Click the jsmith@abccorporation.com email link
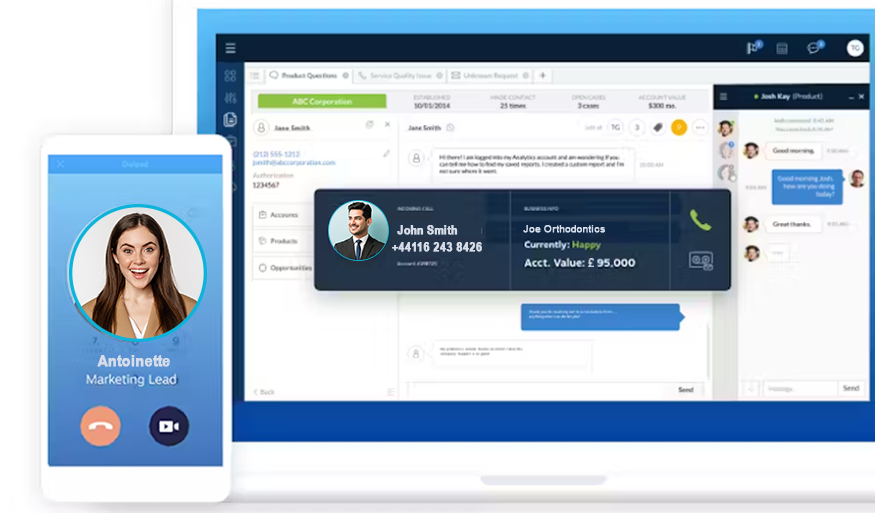Image resolution: width=875 pixels, height=513 pixels. [x=294, y=162]
